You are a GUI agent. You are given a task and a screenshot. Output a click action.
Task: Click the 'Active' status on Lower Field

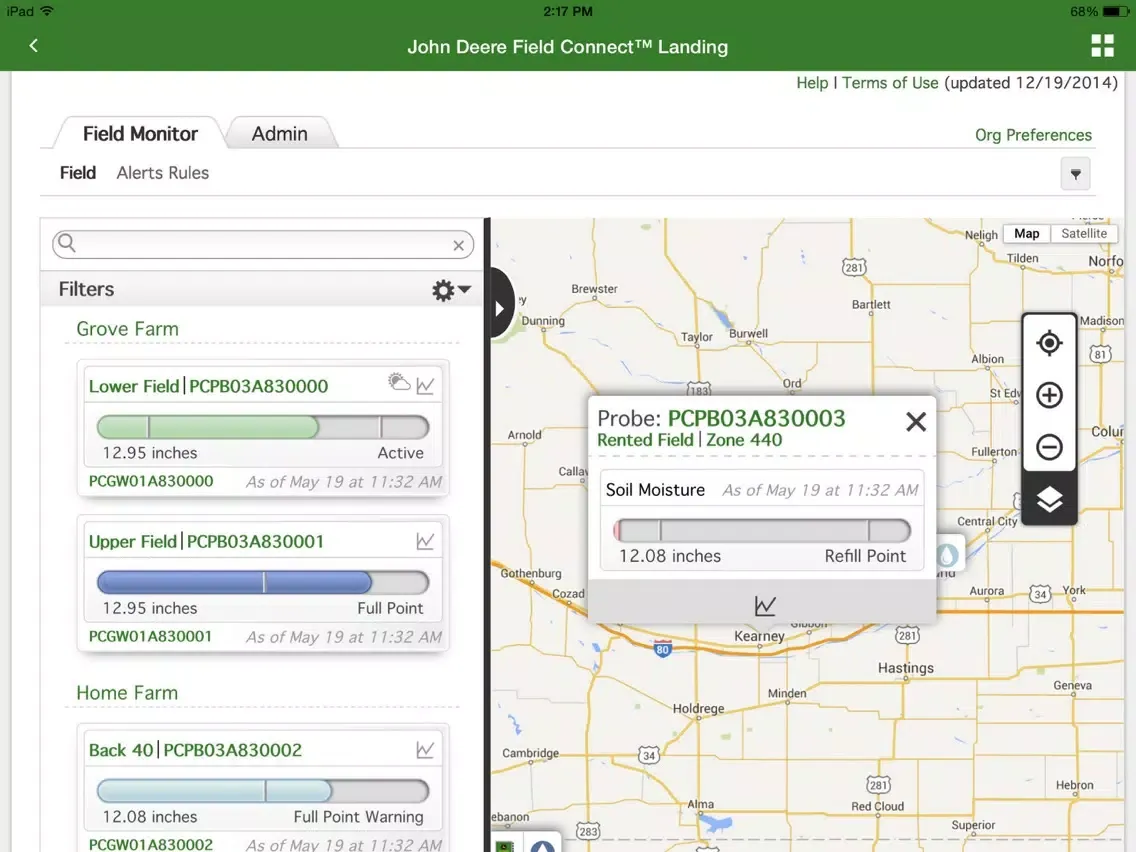[400, 453]
